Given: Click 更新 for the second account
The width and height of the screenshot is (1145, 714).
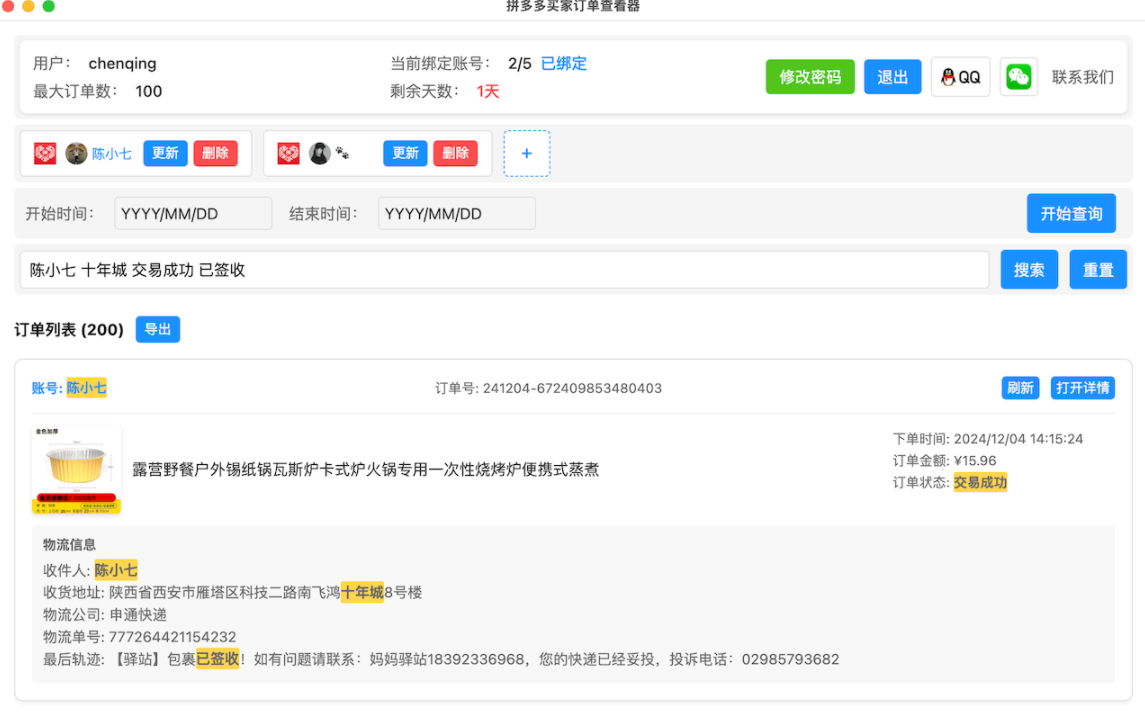Looking at the screenshot, I should (405, 153).
